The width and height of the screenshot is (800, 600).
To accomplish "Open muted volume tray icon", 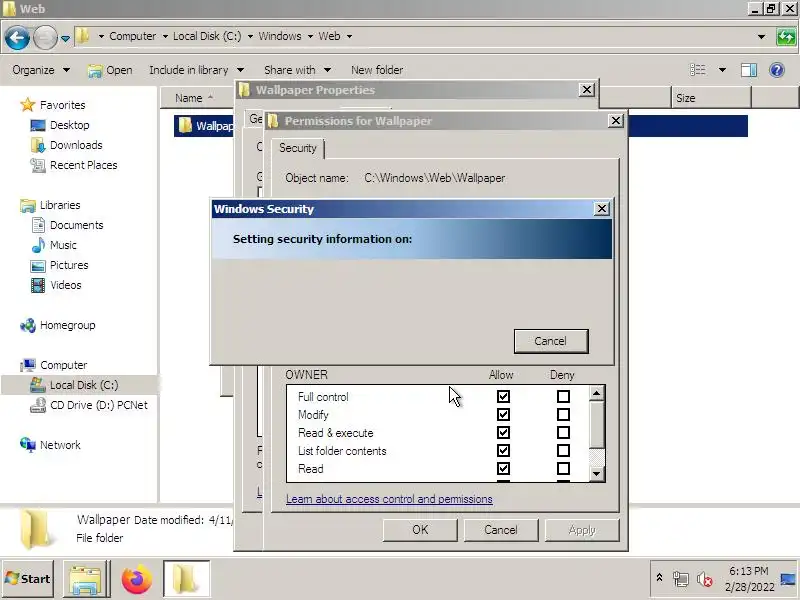I will tap(705, 579).
